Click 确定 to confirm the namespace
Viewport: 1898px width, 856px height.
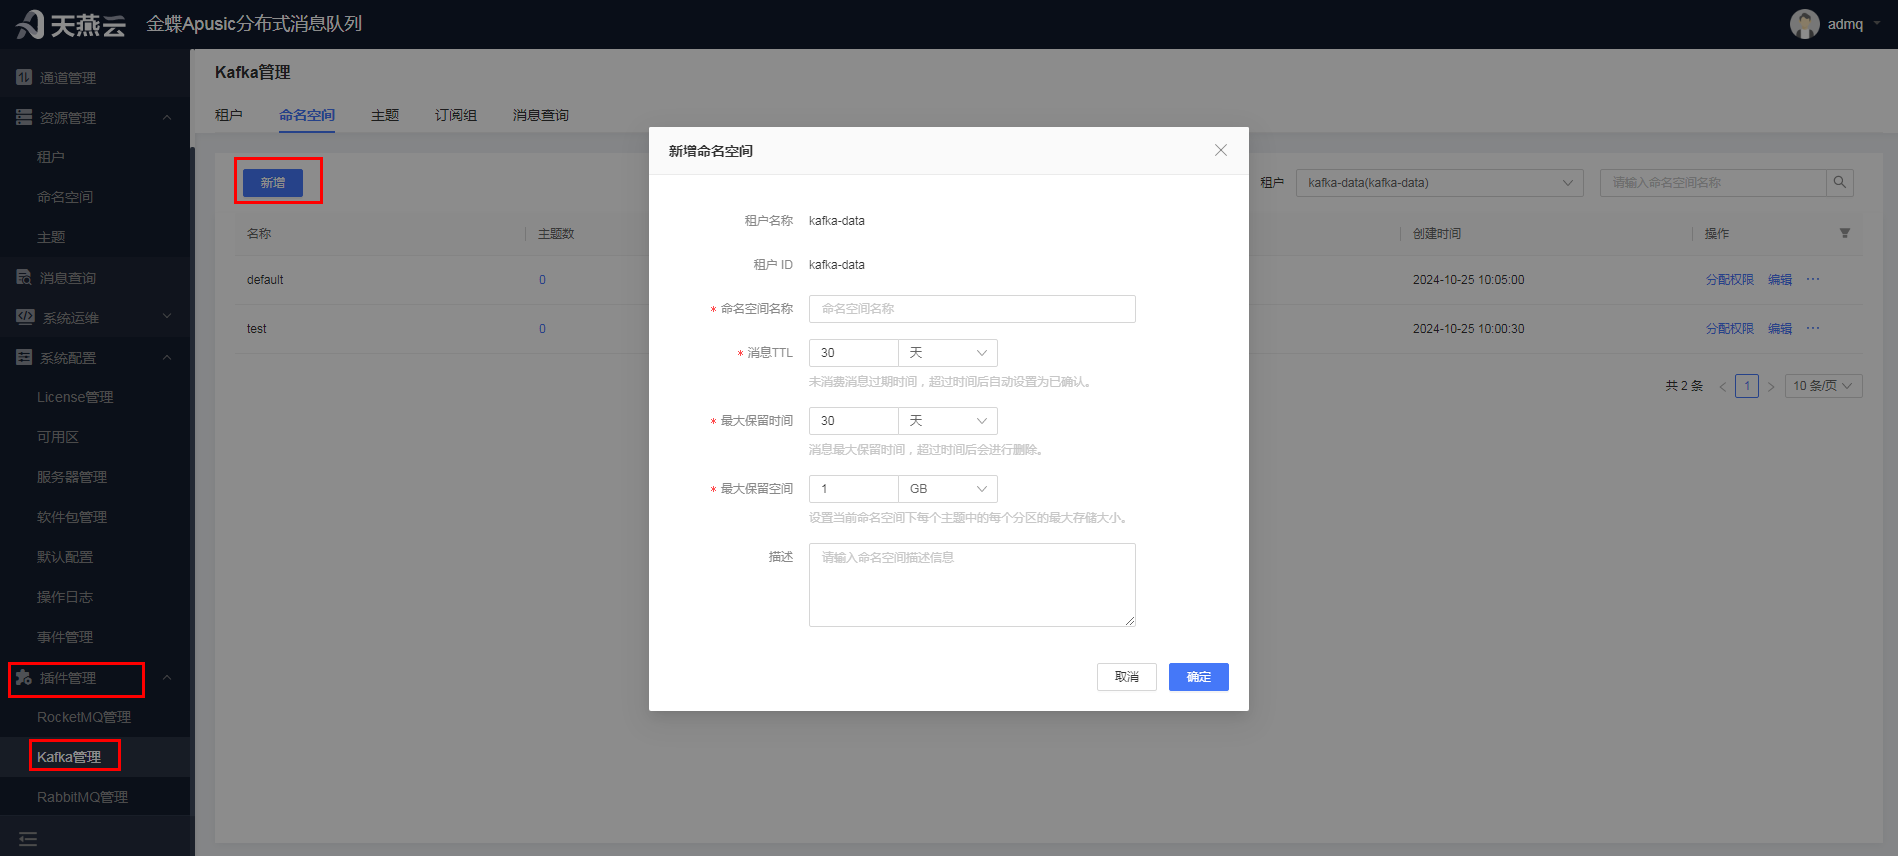click(1199, 677)
